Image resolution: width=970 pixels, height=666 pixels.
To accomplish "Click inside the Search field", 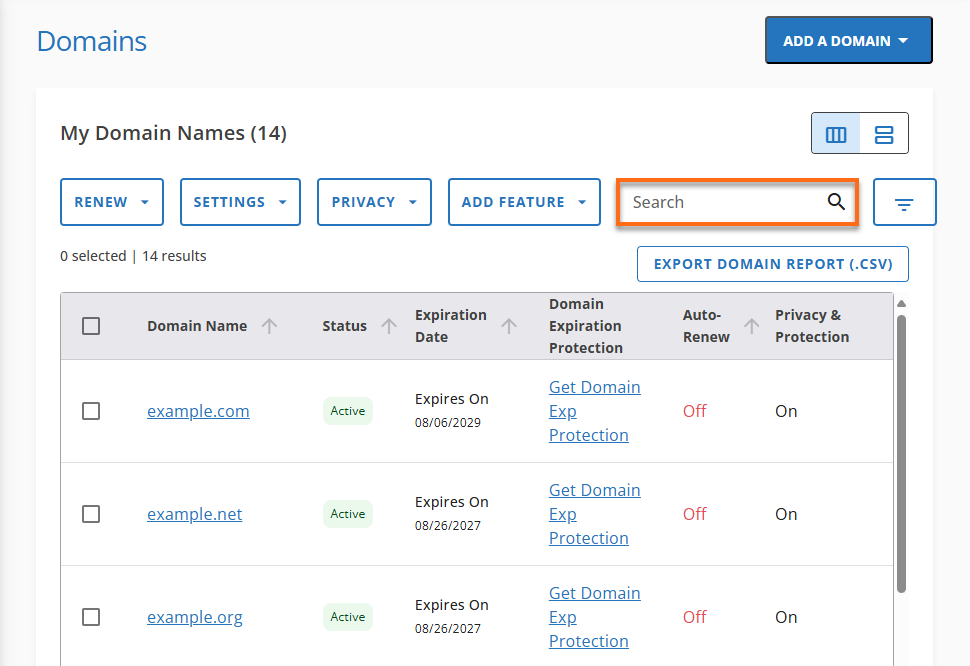I will pos(720,202).
